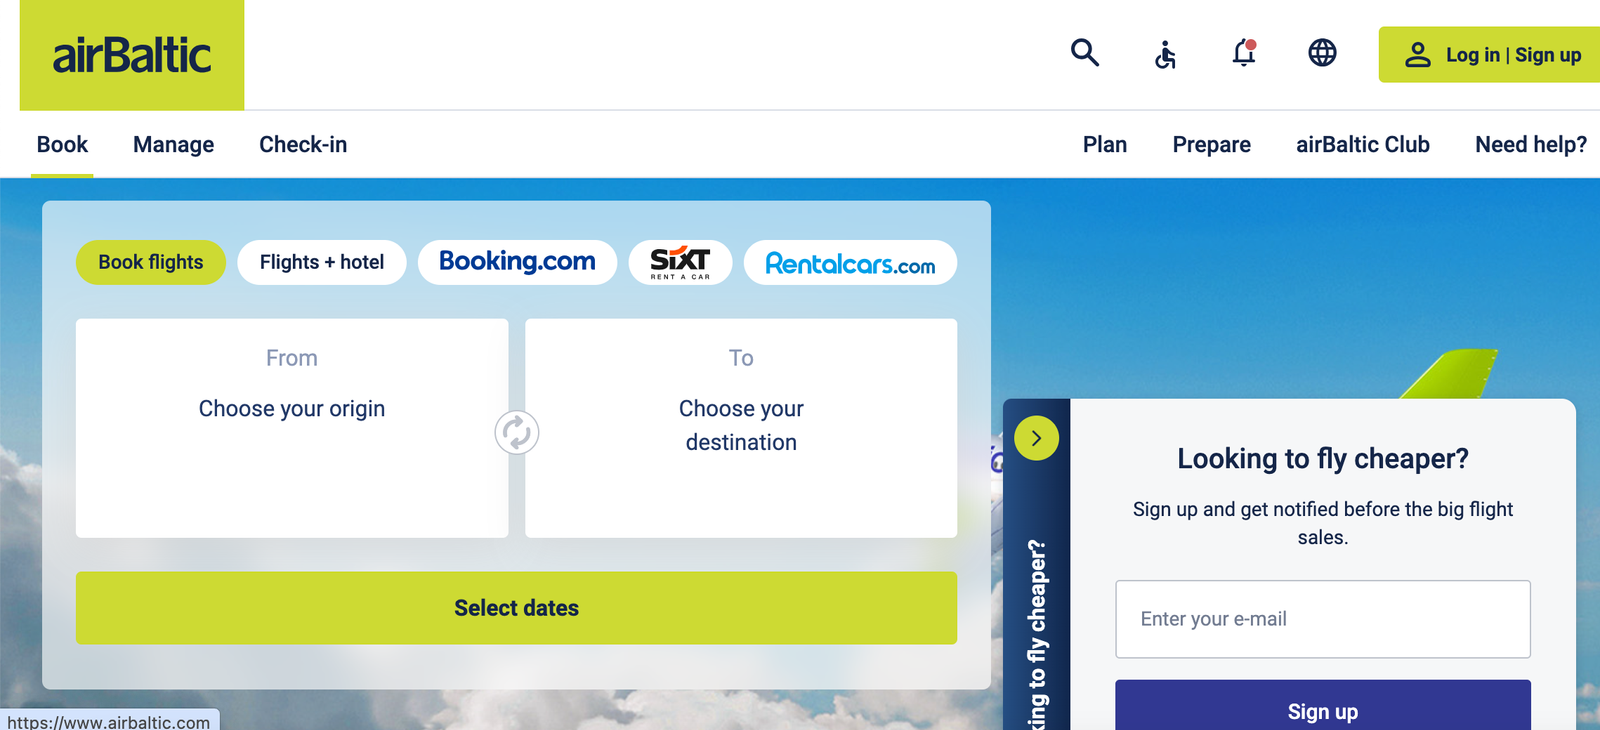1600x730 pixels.
Task: View notifications bell icon
Action: 1244,53
